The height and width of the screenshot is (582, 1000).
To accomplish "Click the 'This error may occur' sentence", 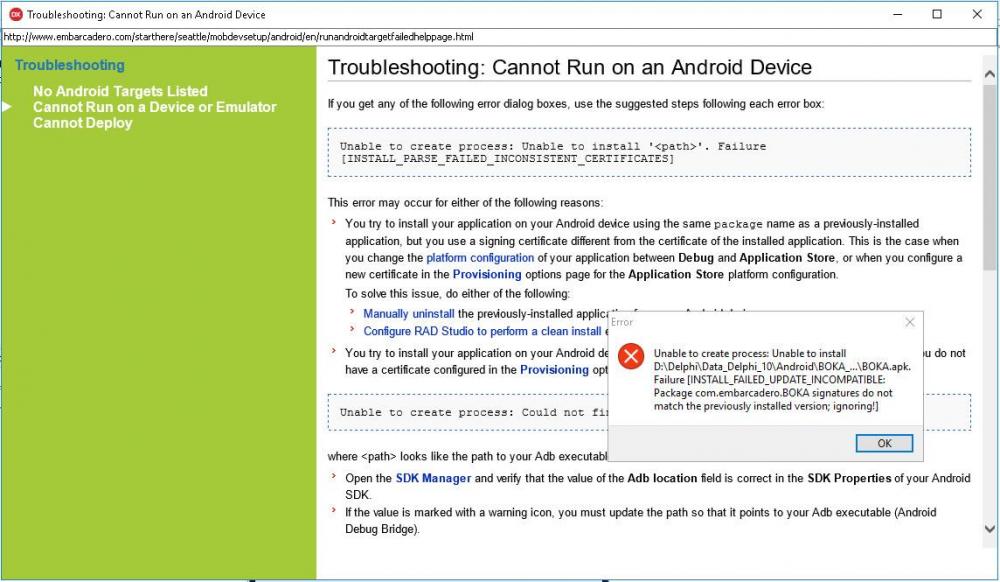I will [x=465, y=203].
